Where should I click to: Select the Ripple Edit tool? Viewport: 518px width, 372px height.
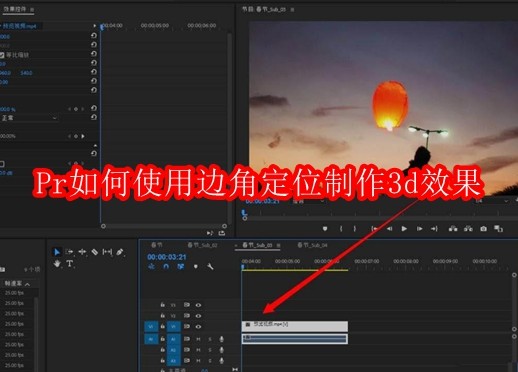pyautogui.click(x=82, y=252)
